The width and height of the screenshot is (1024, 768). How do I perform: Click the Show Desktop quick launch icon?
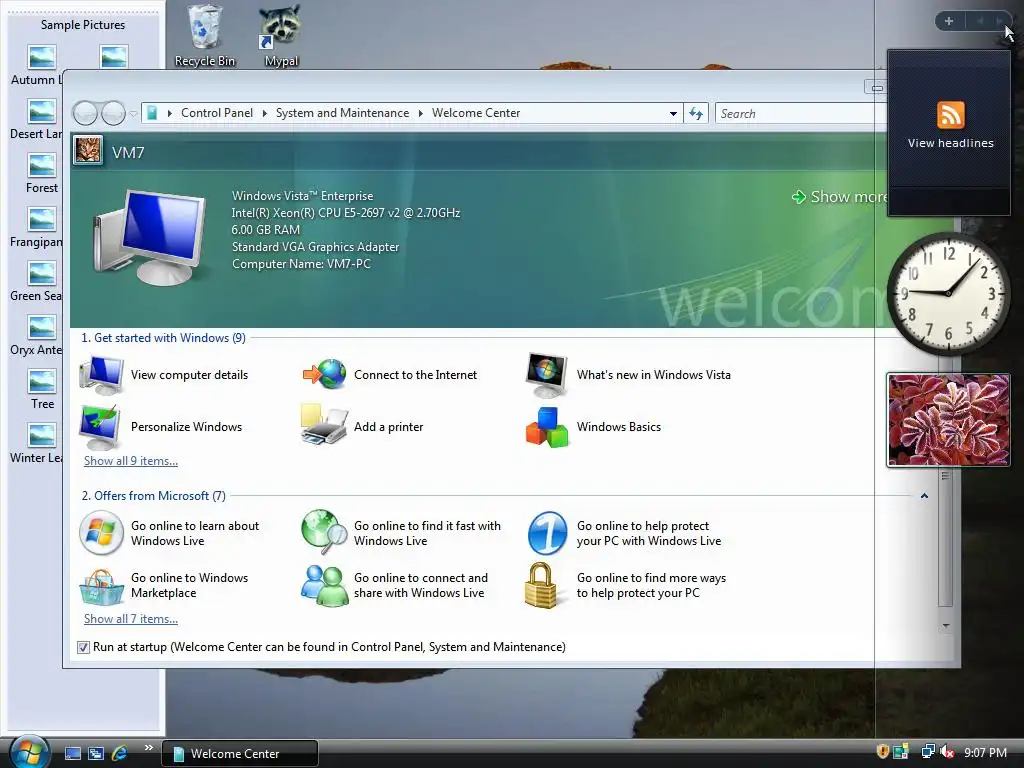tap(72, 753)
